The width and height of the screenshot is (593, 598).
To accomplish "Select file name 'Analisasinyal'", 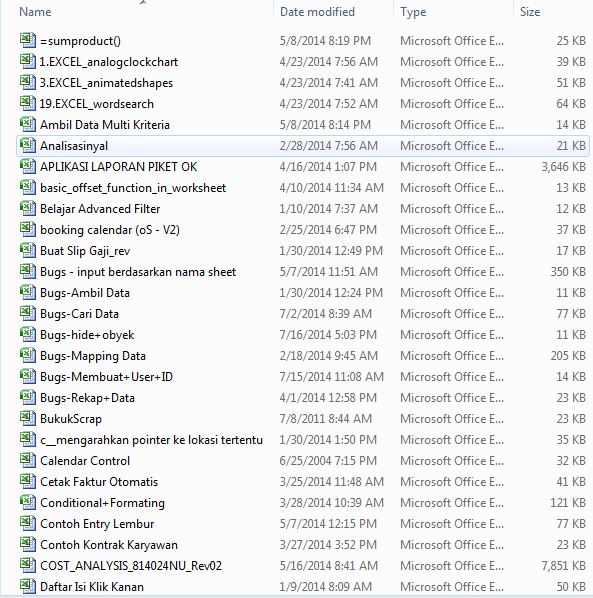I will (74, 146).
